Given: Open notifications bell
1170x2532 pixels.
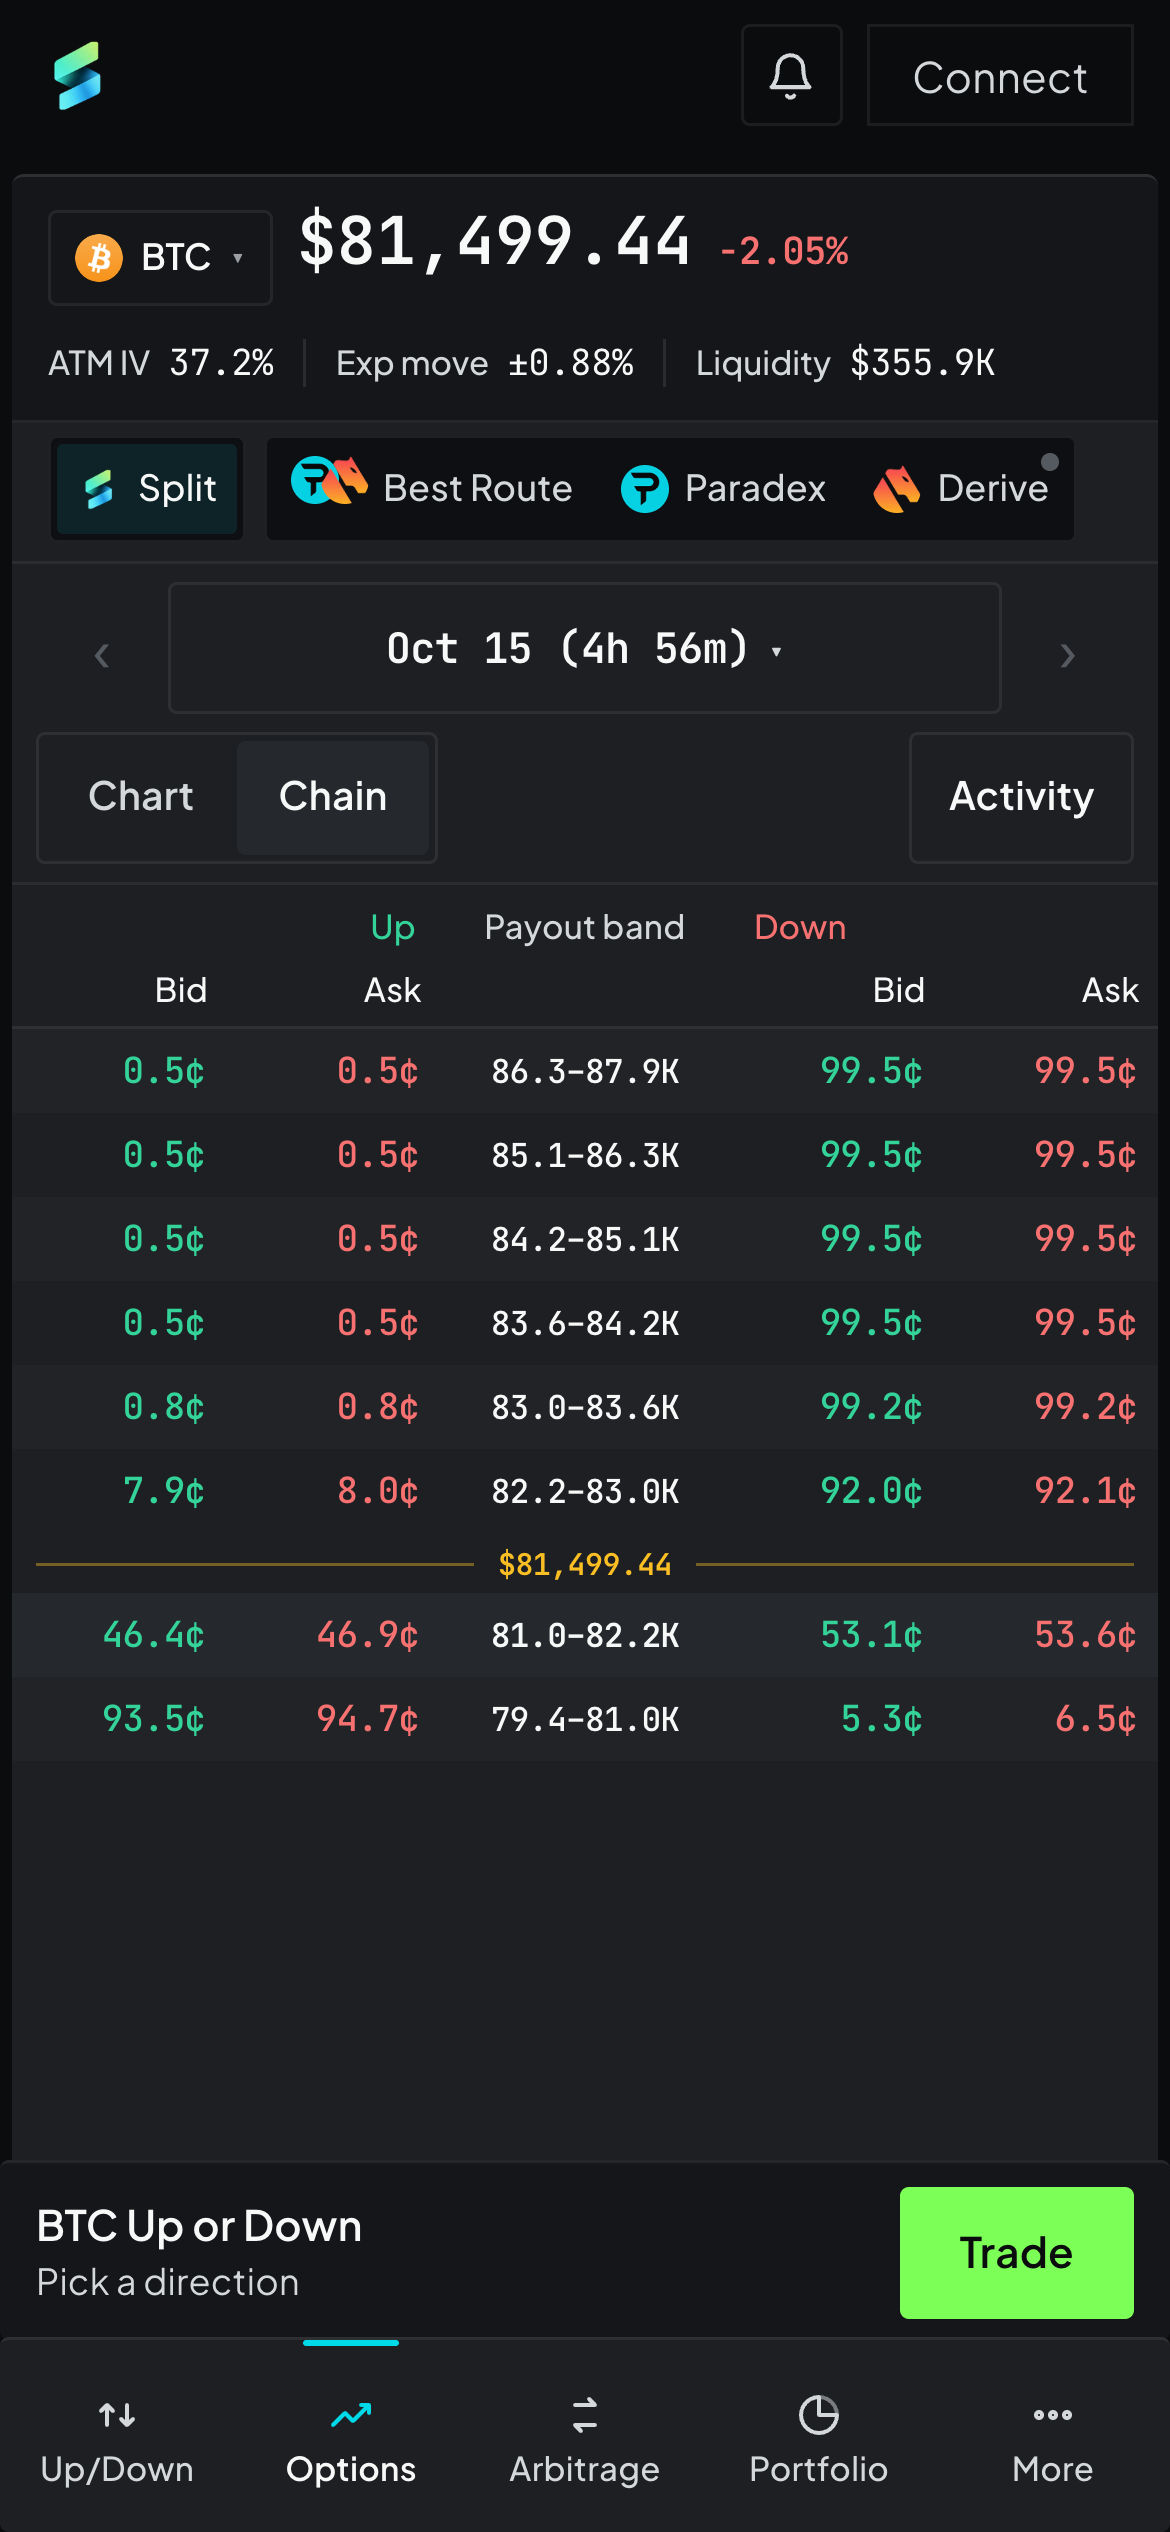Looking at the screenshot, I should 791,75.
